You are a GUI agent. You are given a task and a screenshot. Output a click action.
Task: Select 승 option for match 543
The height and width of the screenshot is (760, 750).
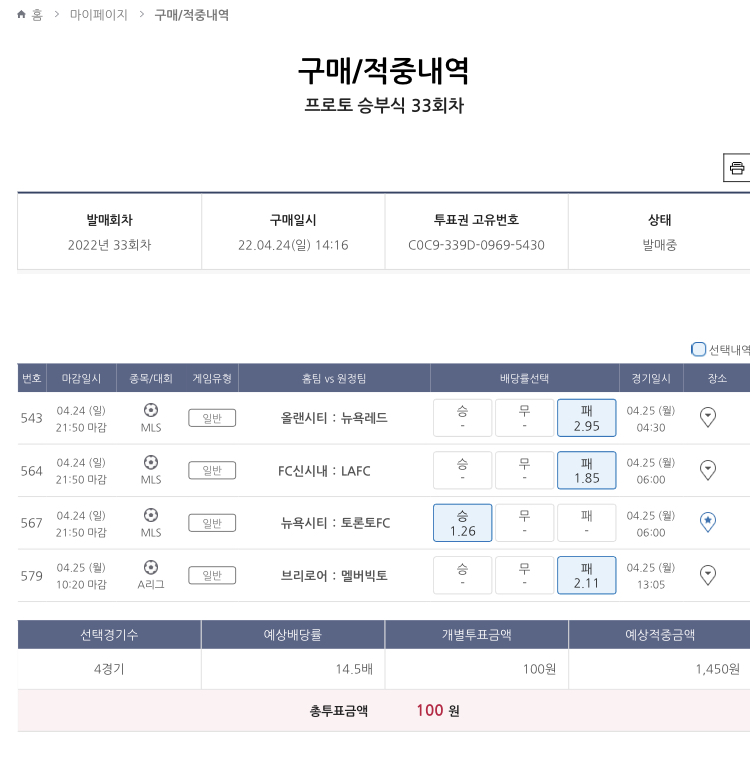[463, 418]
